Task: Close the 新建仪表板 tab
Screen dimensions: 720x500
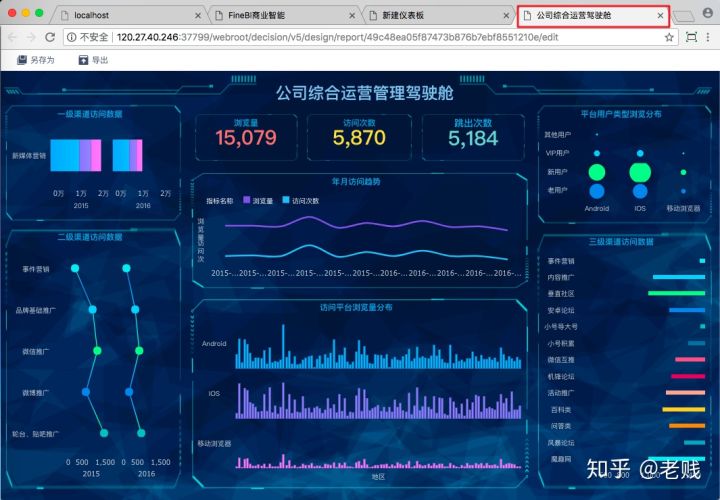Action: [x=506, y=16]
